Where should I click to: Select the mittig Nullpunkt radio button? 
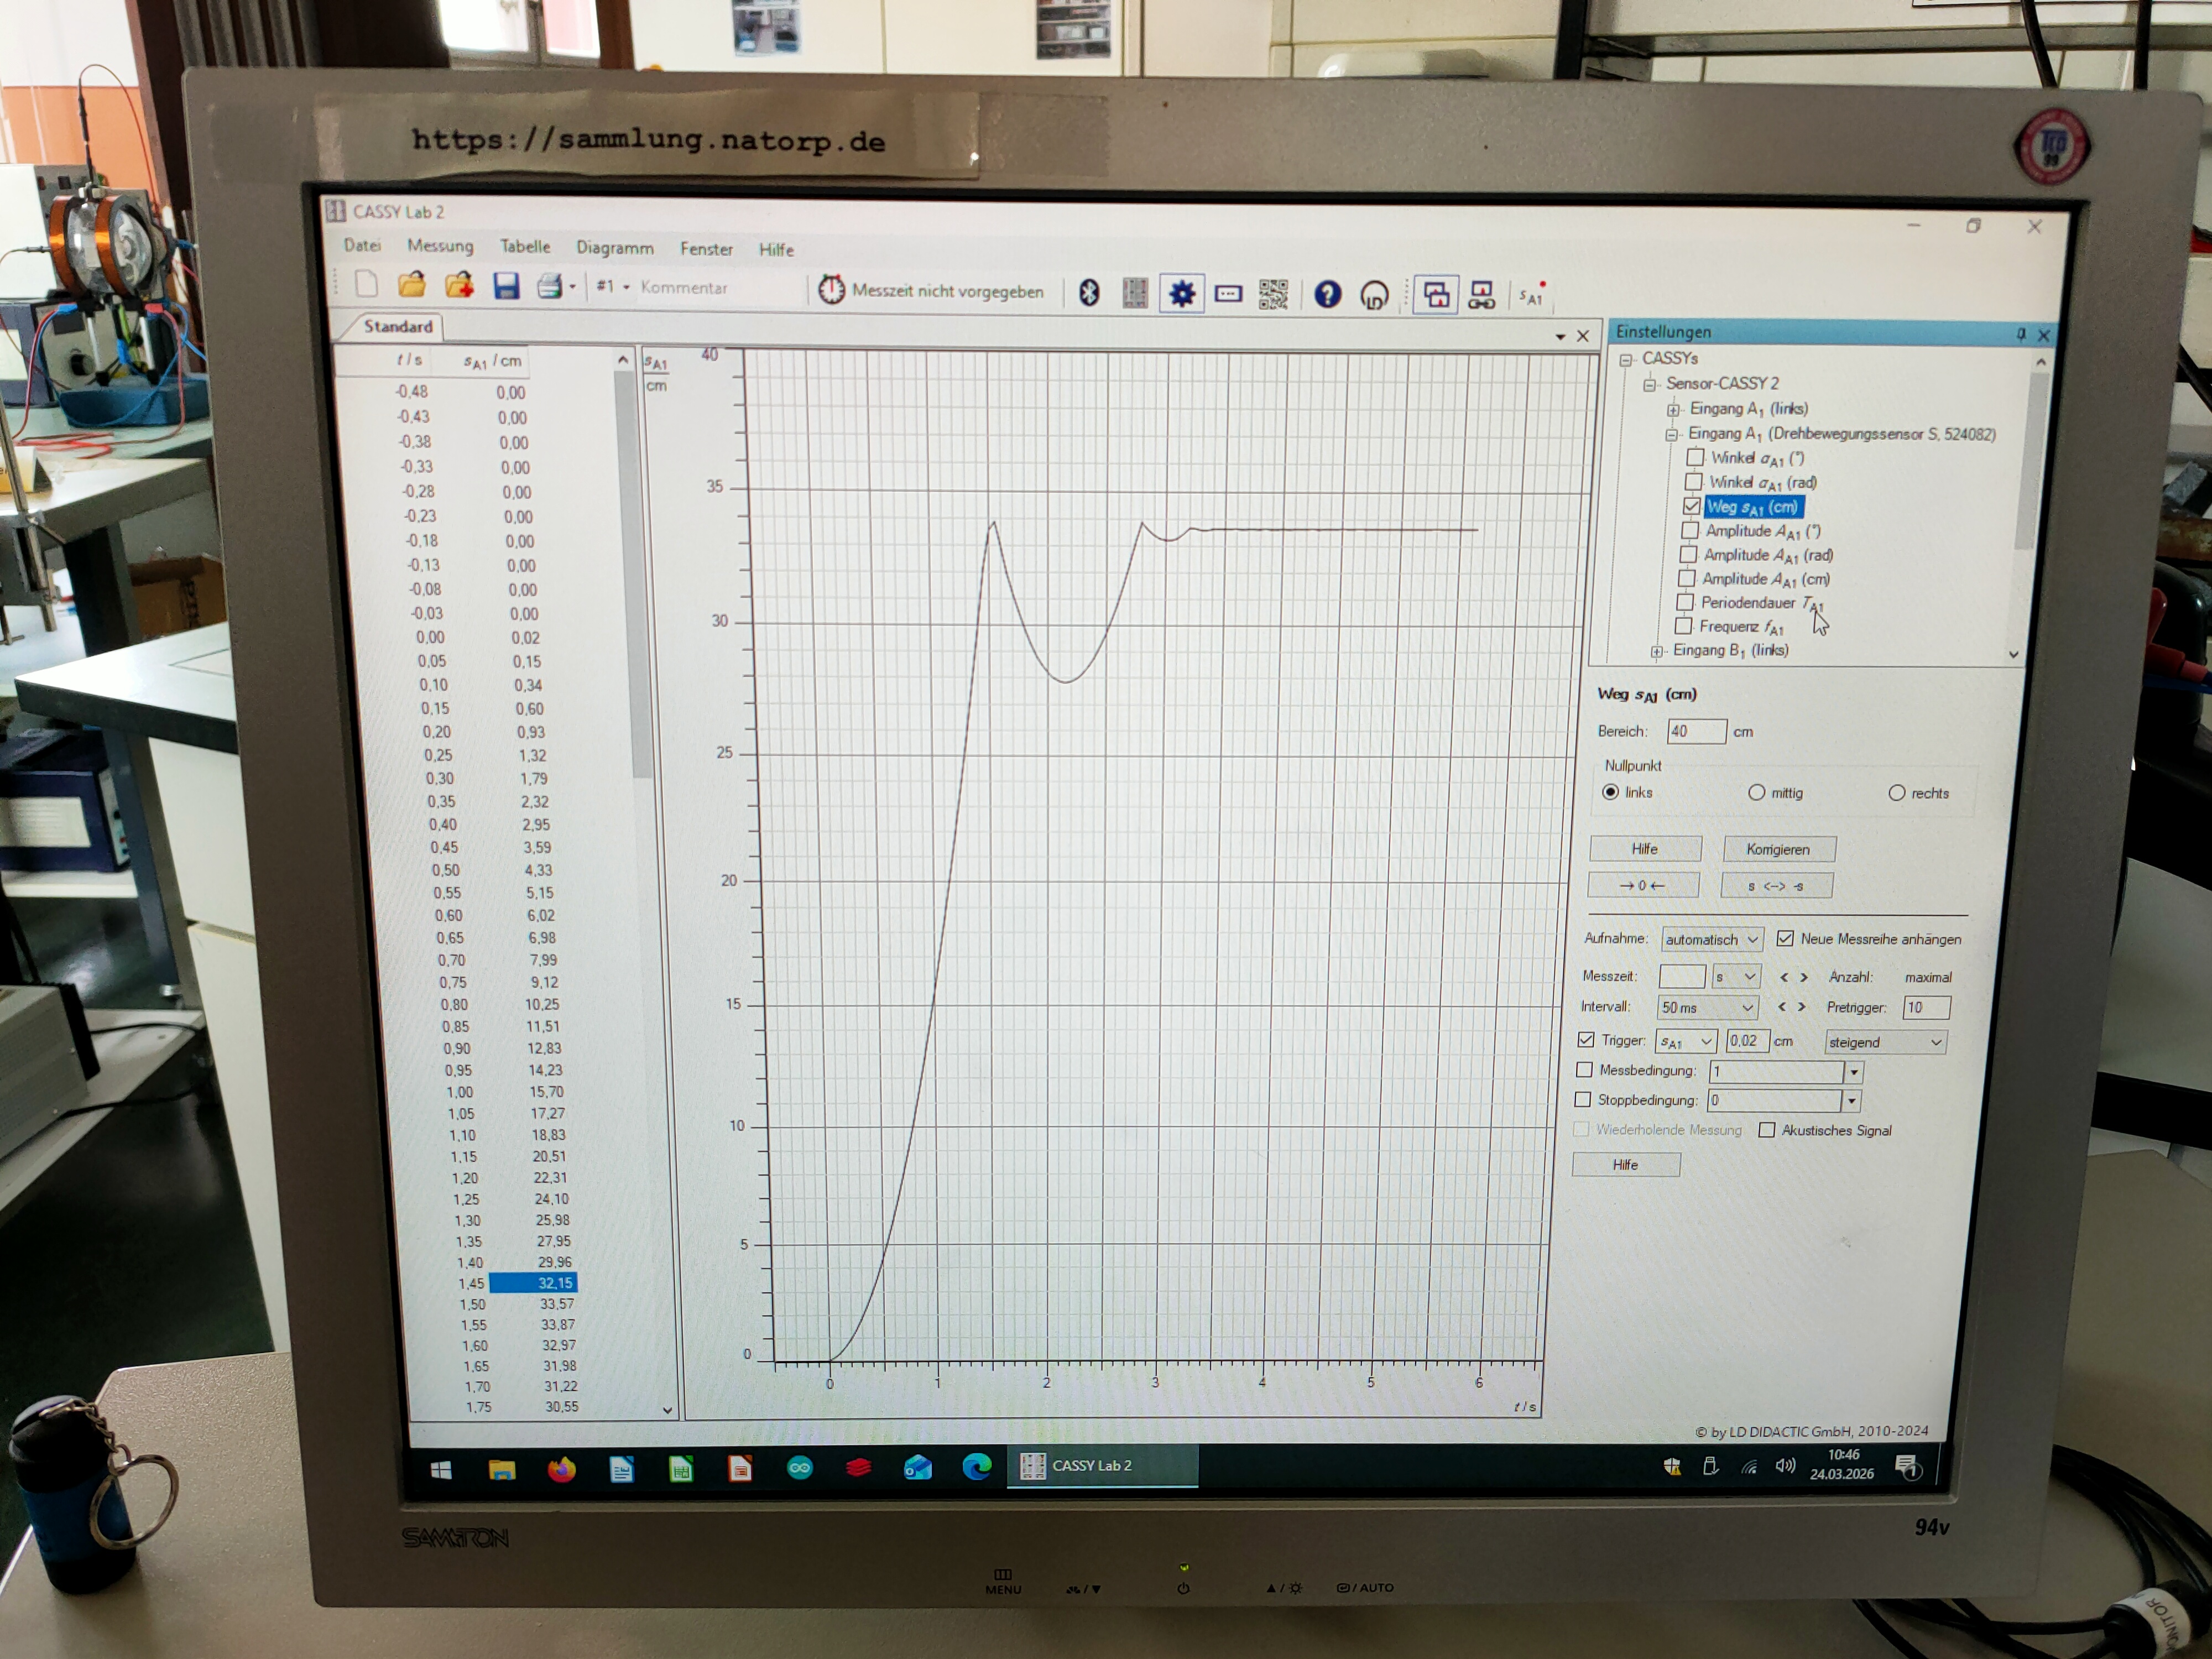tap(1756, 793)
